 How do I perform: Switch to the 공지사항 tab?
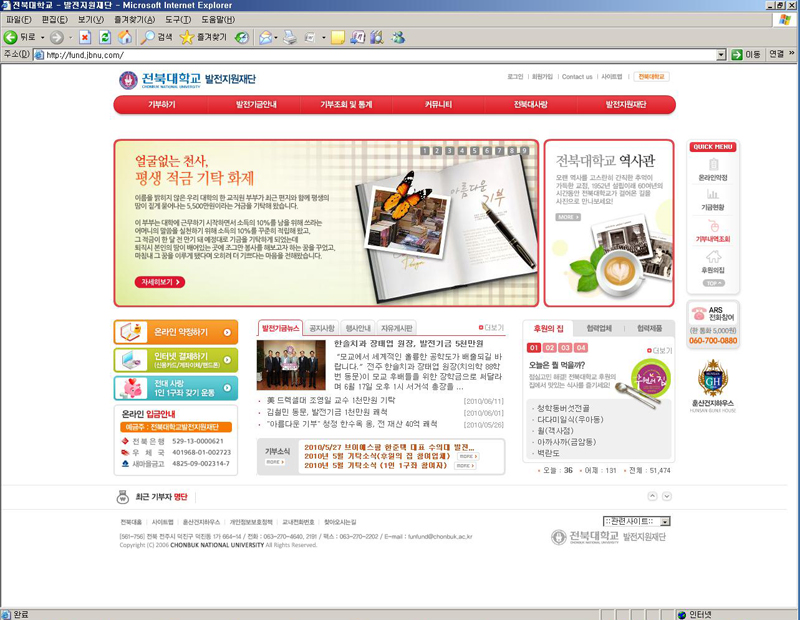click(321, 328)
